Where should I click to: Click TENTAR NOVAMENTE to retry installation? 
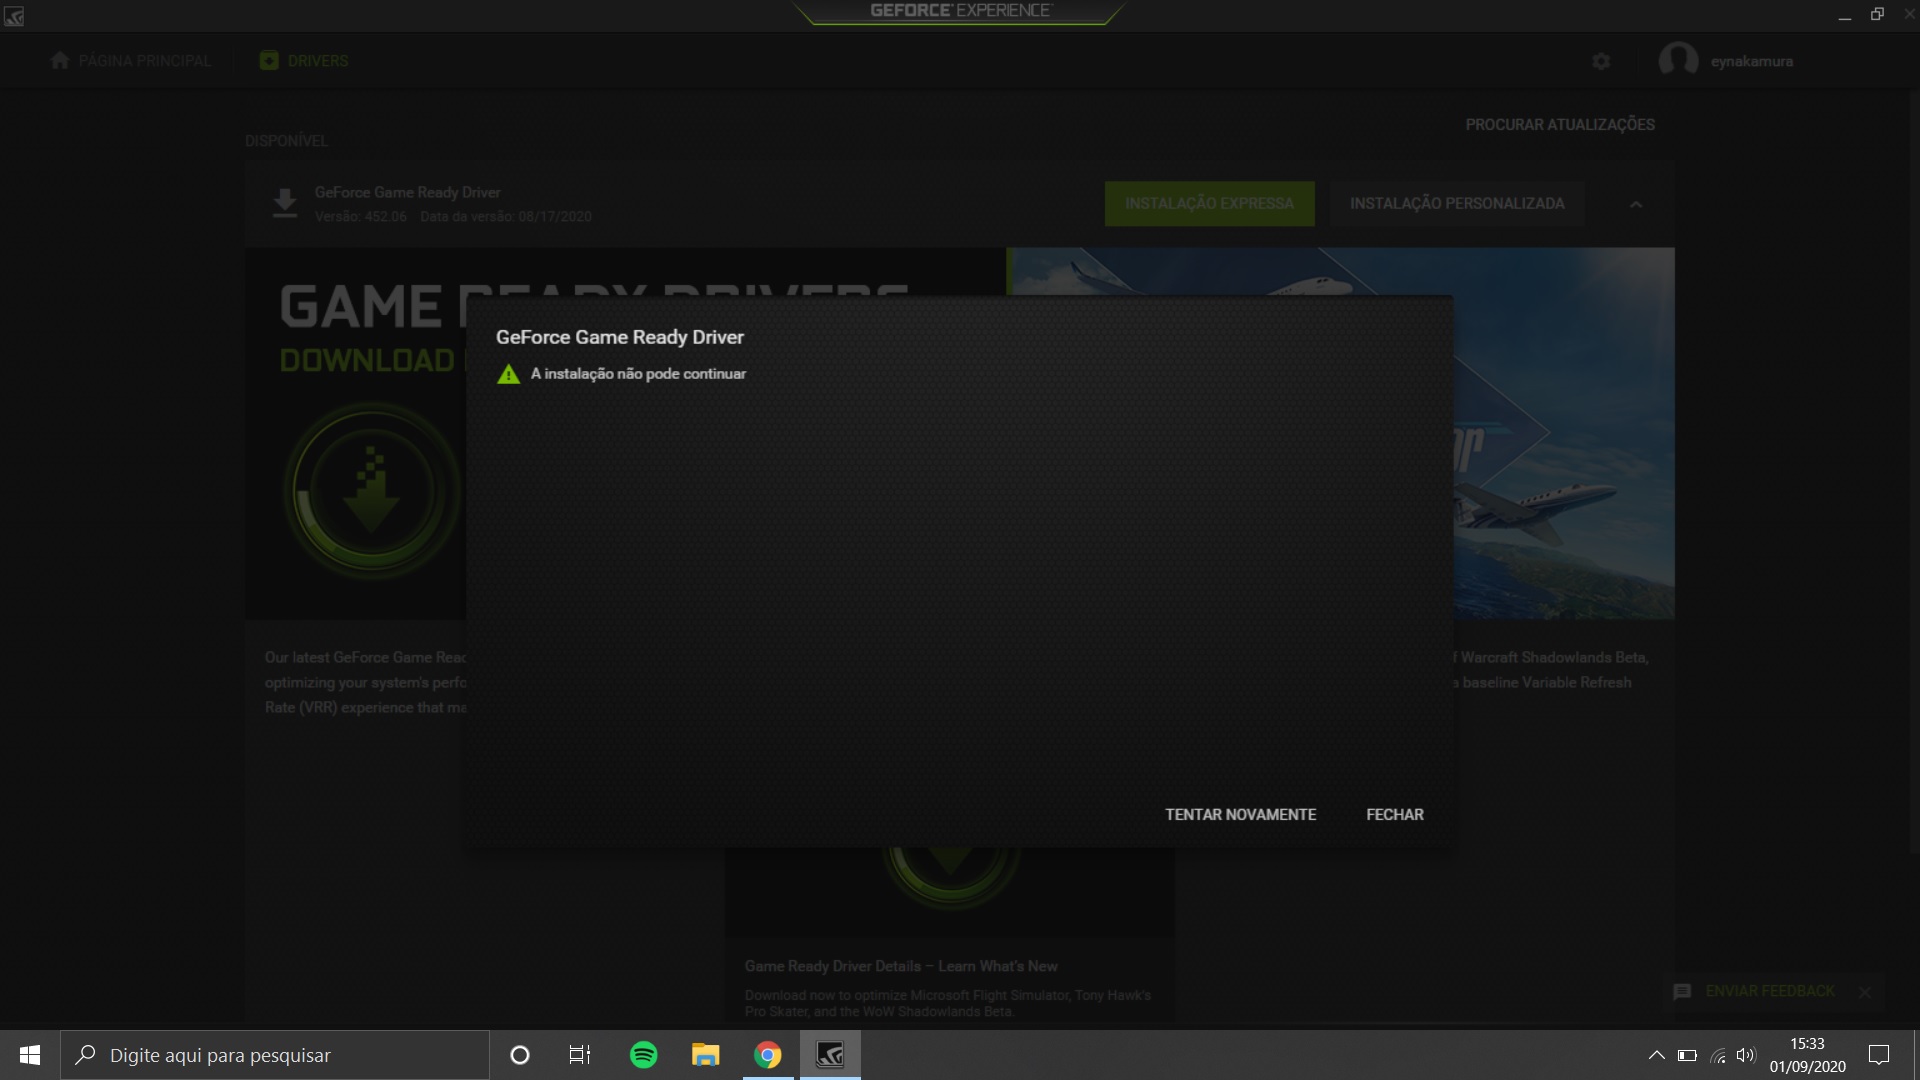click(1240, 814)
